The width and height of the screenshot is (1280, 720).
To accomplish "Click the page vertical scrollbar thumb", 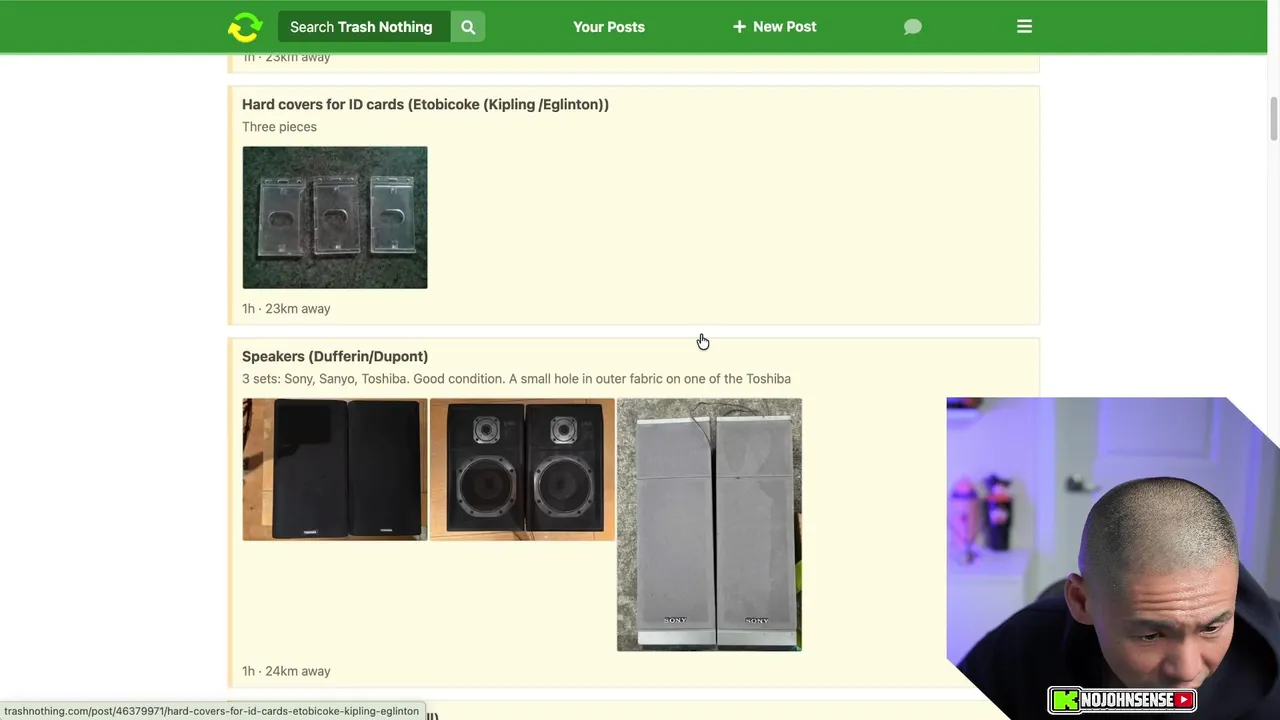I will (x=1273, y=120).
